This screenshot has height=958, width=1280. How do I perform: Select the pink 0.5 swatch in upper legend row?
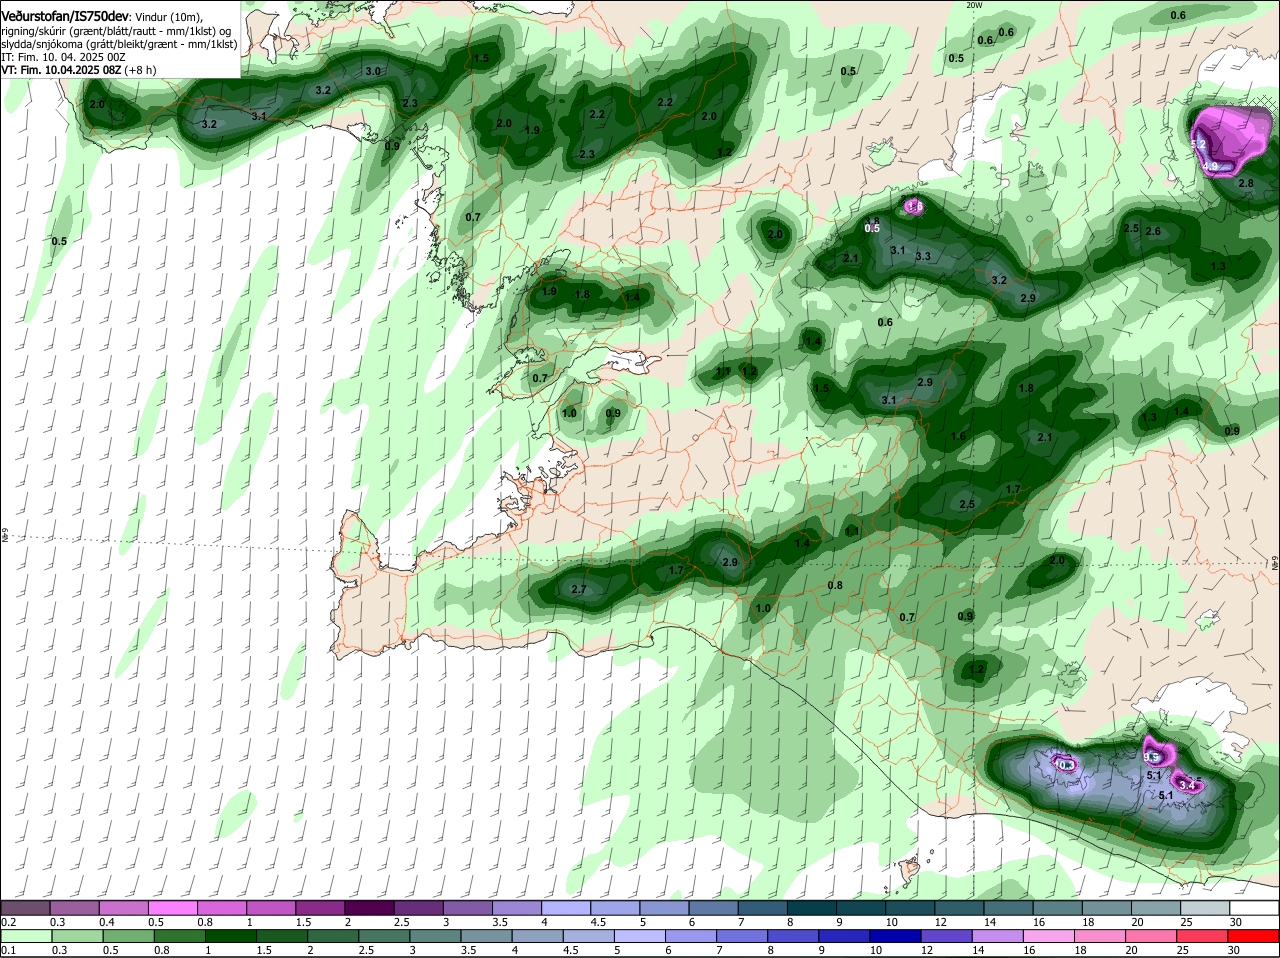point(172,907)
